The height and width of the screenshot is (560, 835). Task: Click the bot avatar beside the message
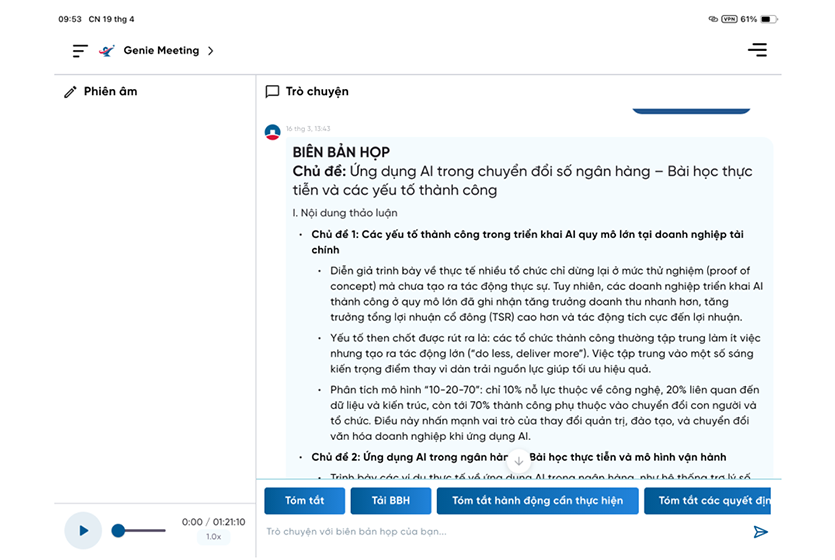[x=273, y=132]
